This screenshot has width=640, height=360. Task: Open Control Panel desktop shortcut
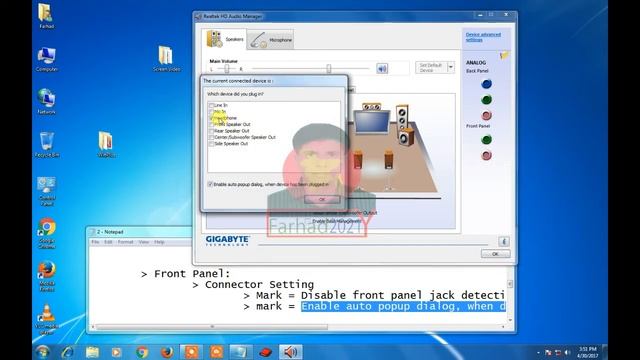[47, 191]
